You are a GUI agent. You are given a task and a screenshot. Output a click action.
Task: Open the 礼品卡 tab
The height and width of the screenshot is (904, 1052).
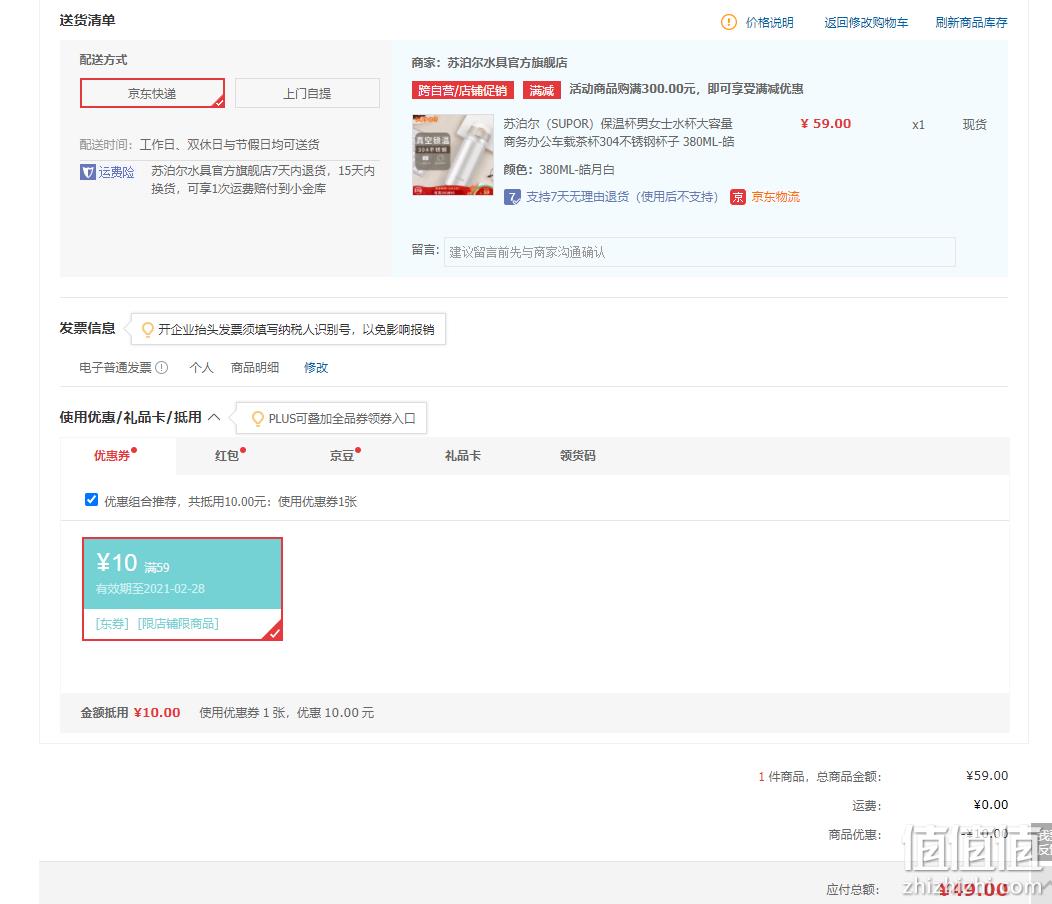463,456
